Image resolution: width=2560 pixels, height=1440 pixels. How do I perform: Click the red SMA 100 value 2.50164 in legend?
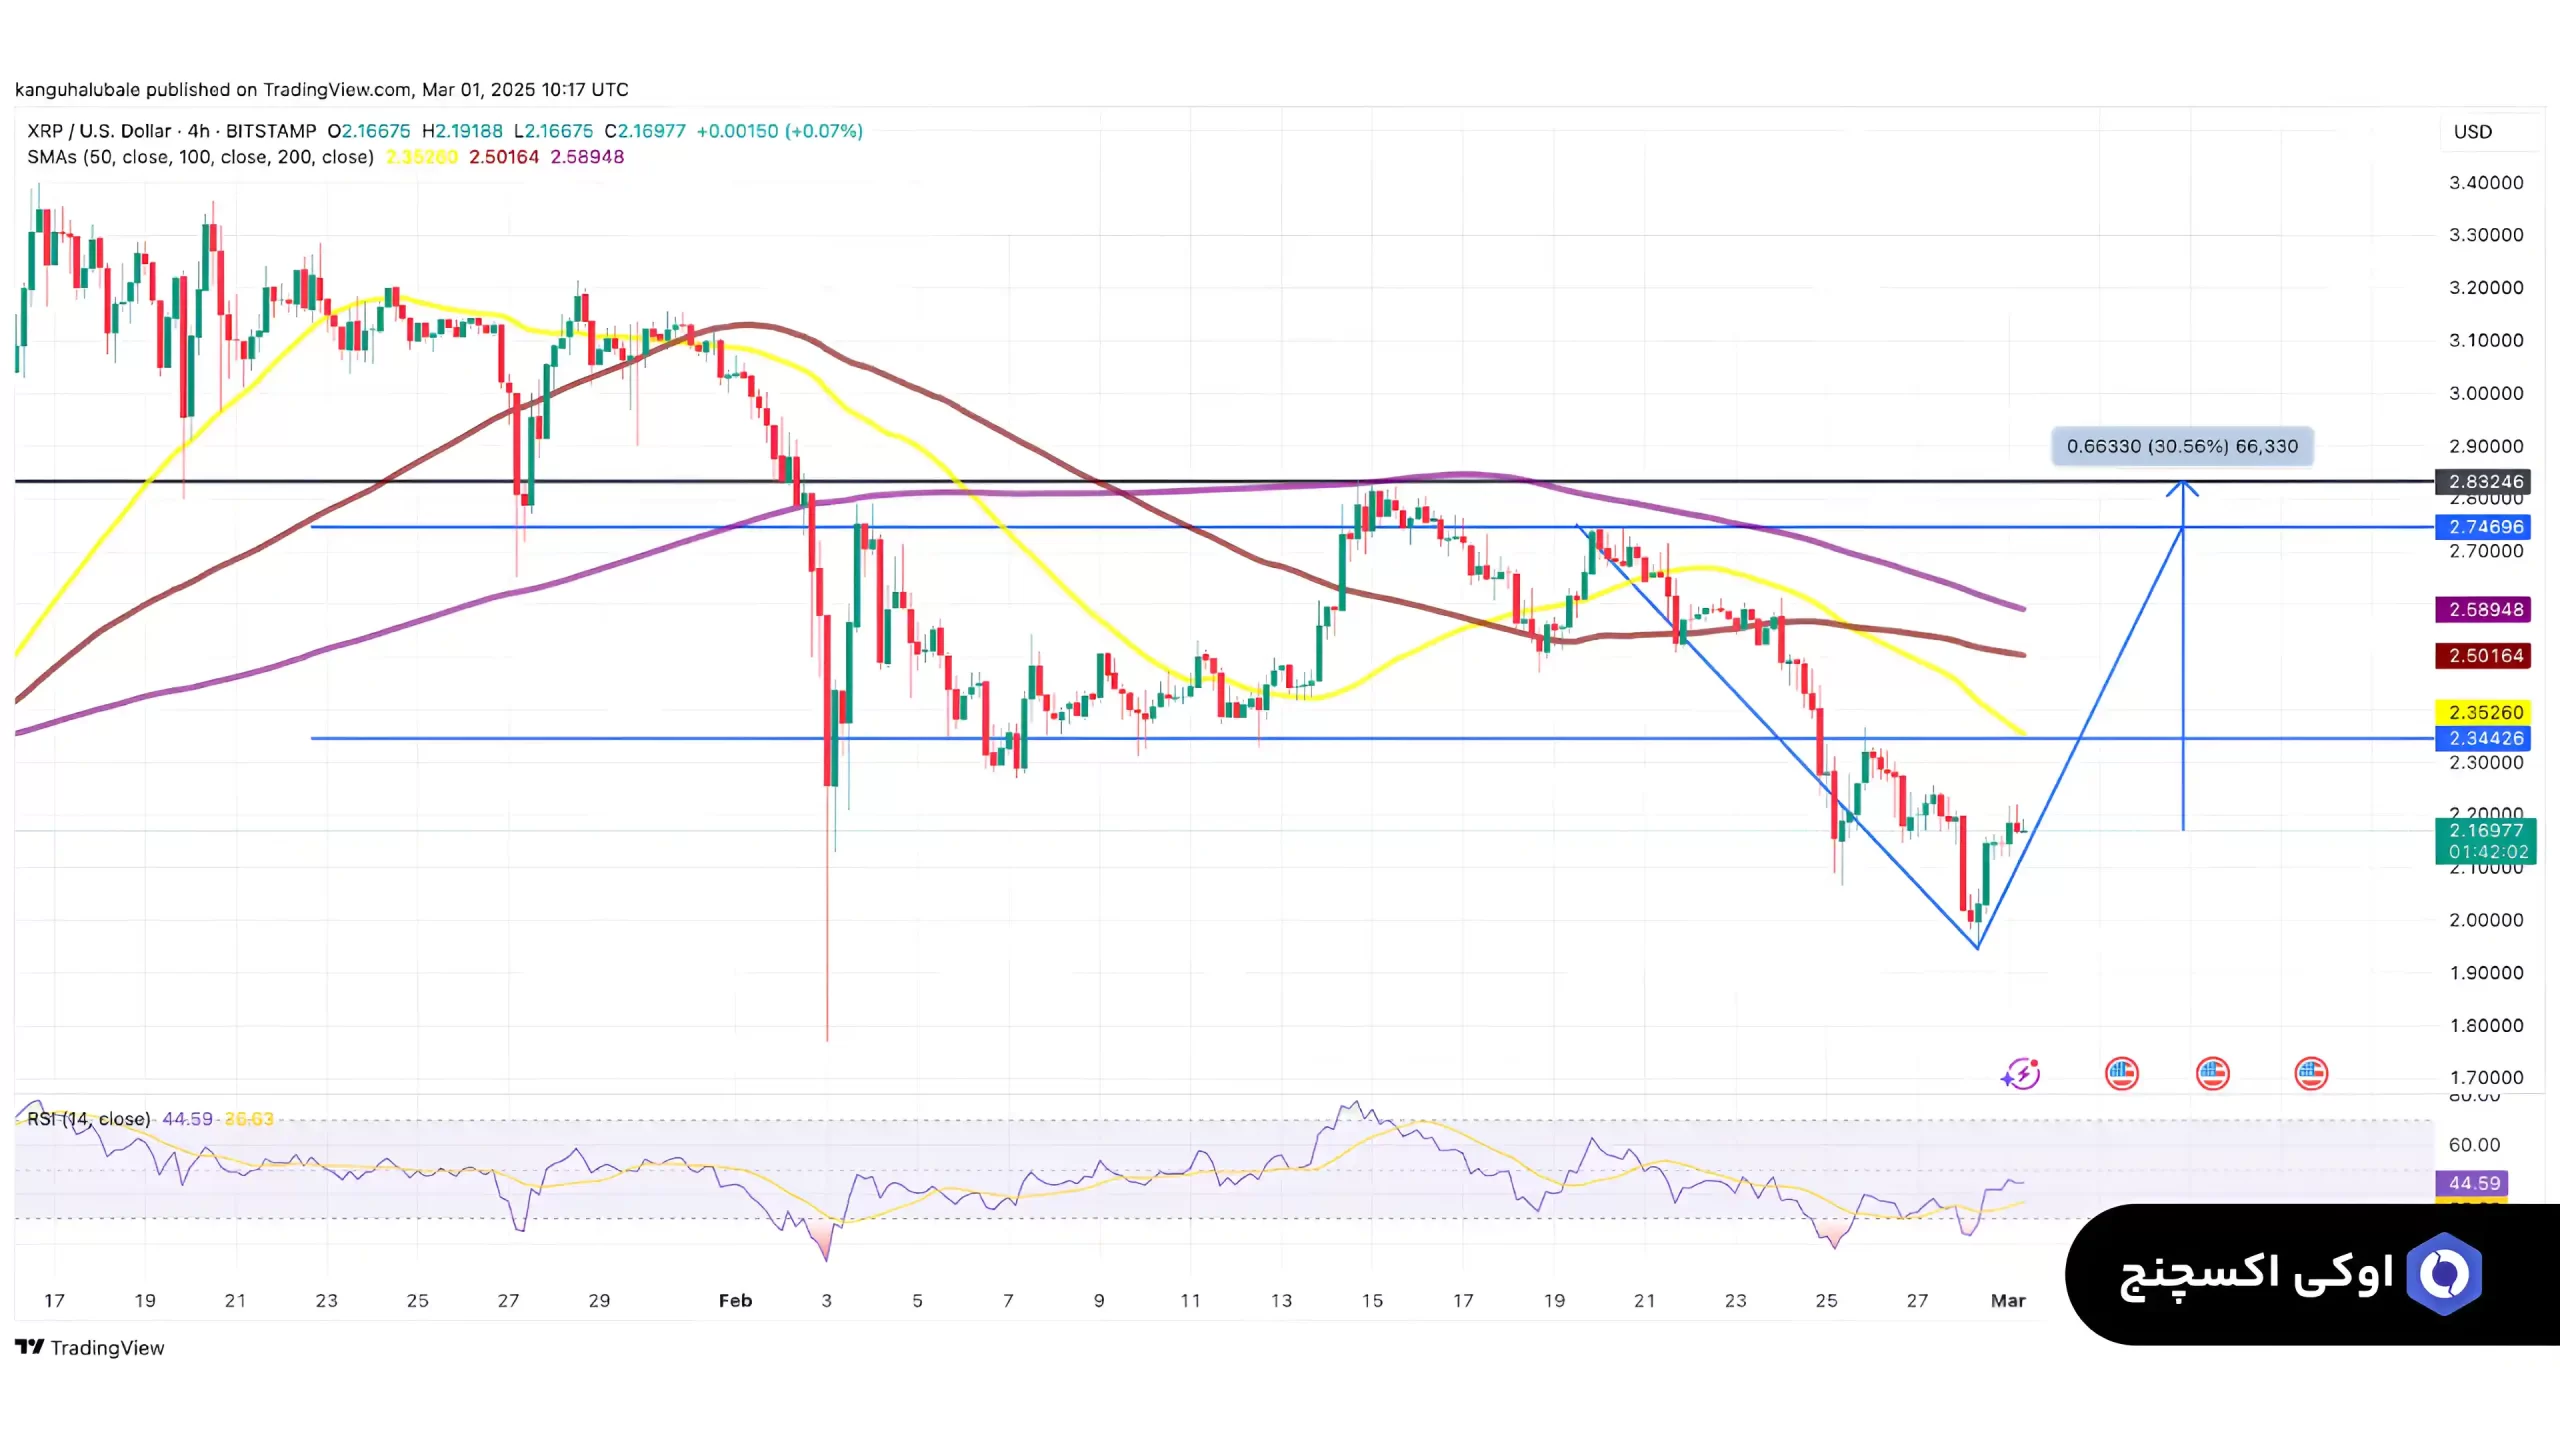pyautogui.click(x=504, y=157)
